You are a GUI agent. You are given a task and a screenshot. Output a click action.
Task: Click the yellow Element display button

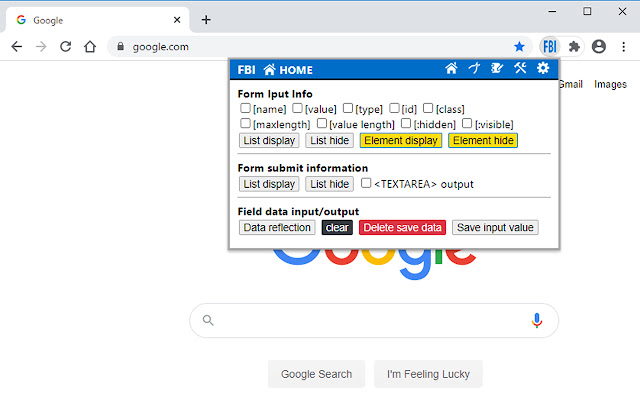(x=401, y=140)
